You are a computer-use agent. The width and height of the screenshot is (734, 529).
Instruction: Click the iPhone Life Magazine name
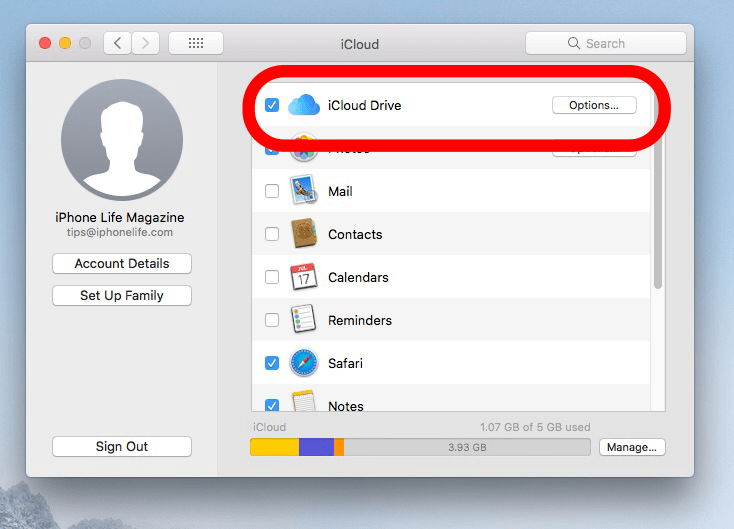120,217
